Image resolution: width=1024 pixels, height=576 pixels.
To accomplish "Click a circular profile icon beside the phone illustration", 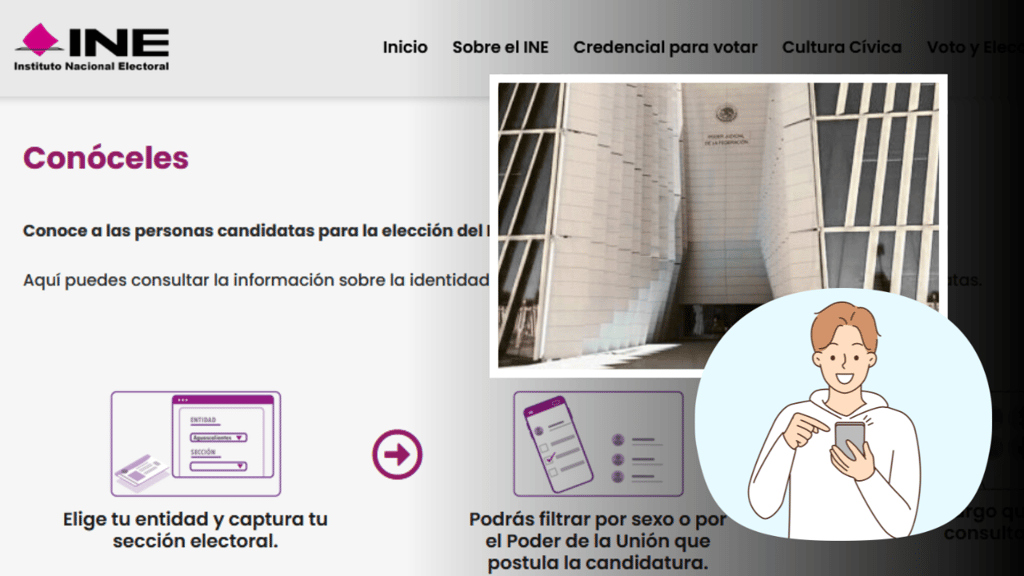I will click(617, 439).
